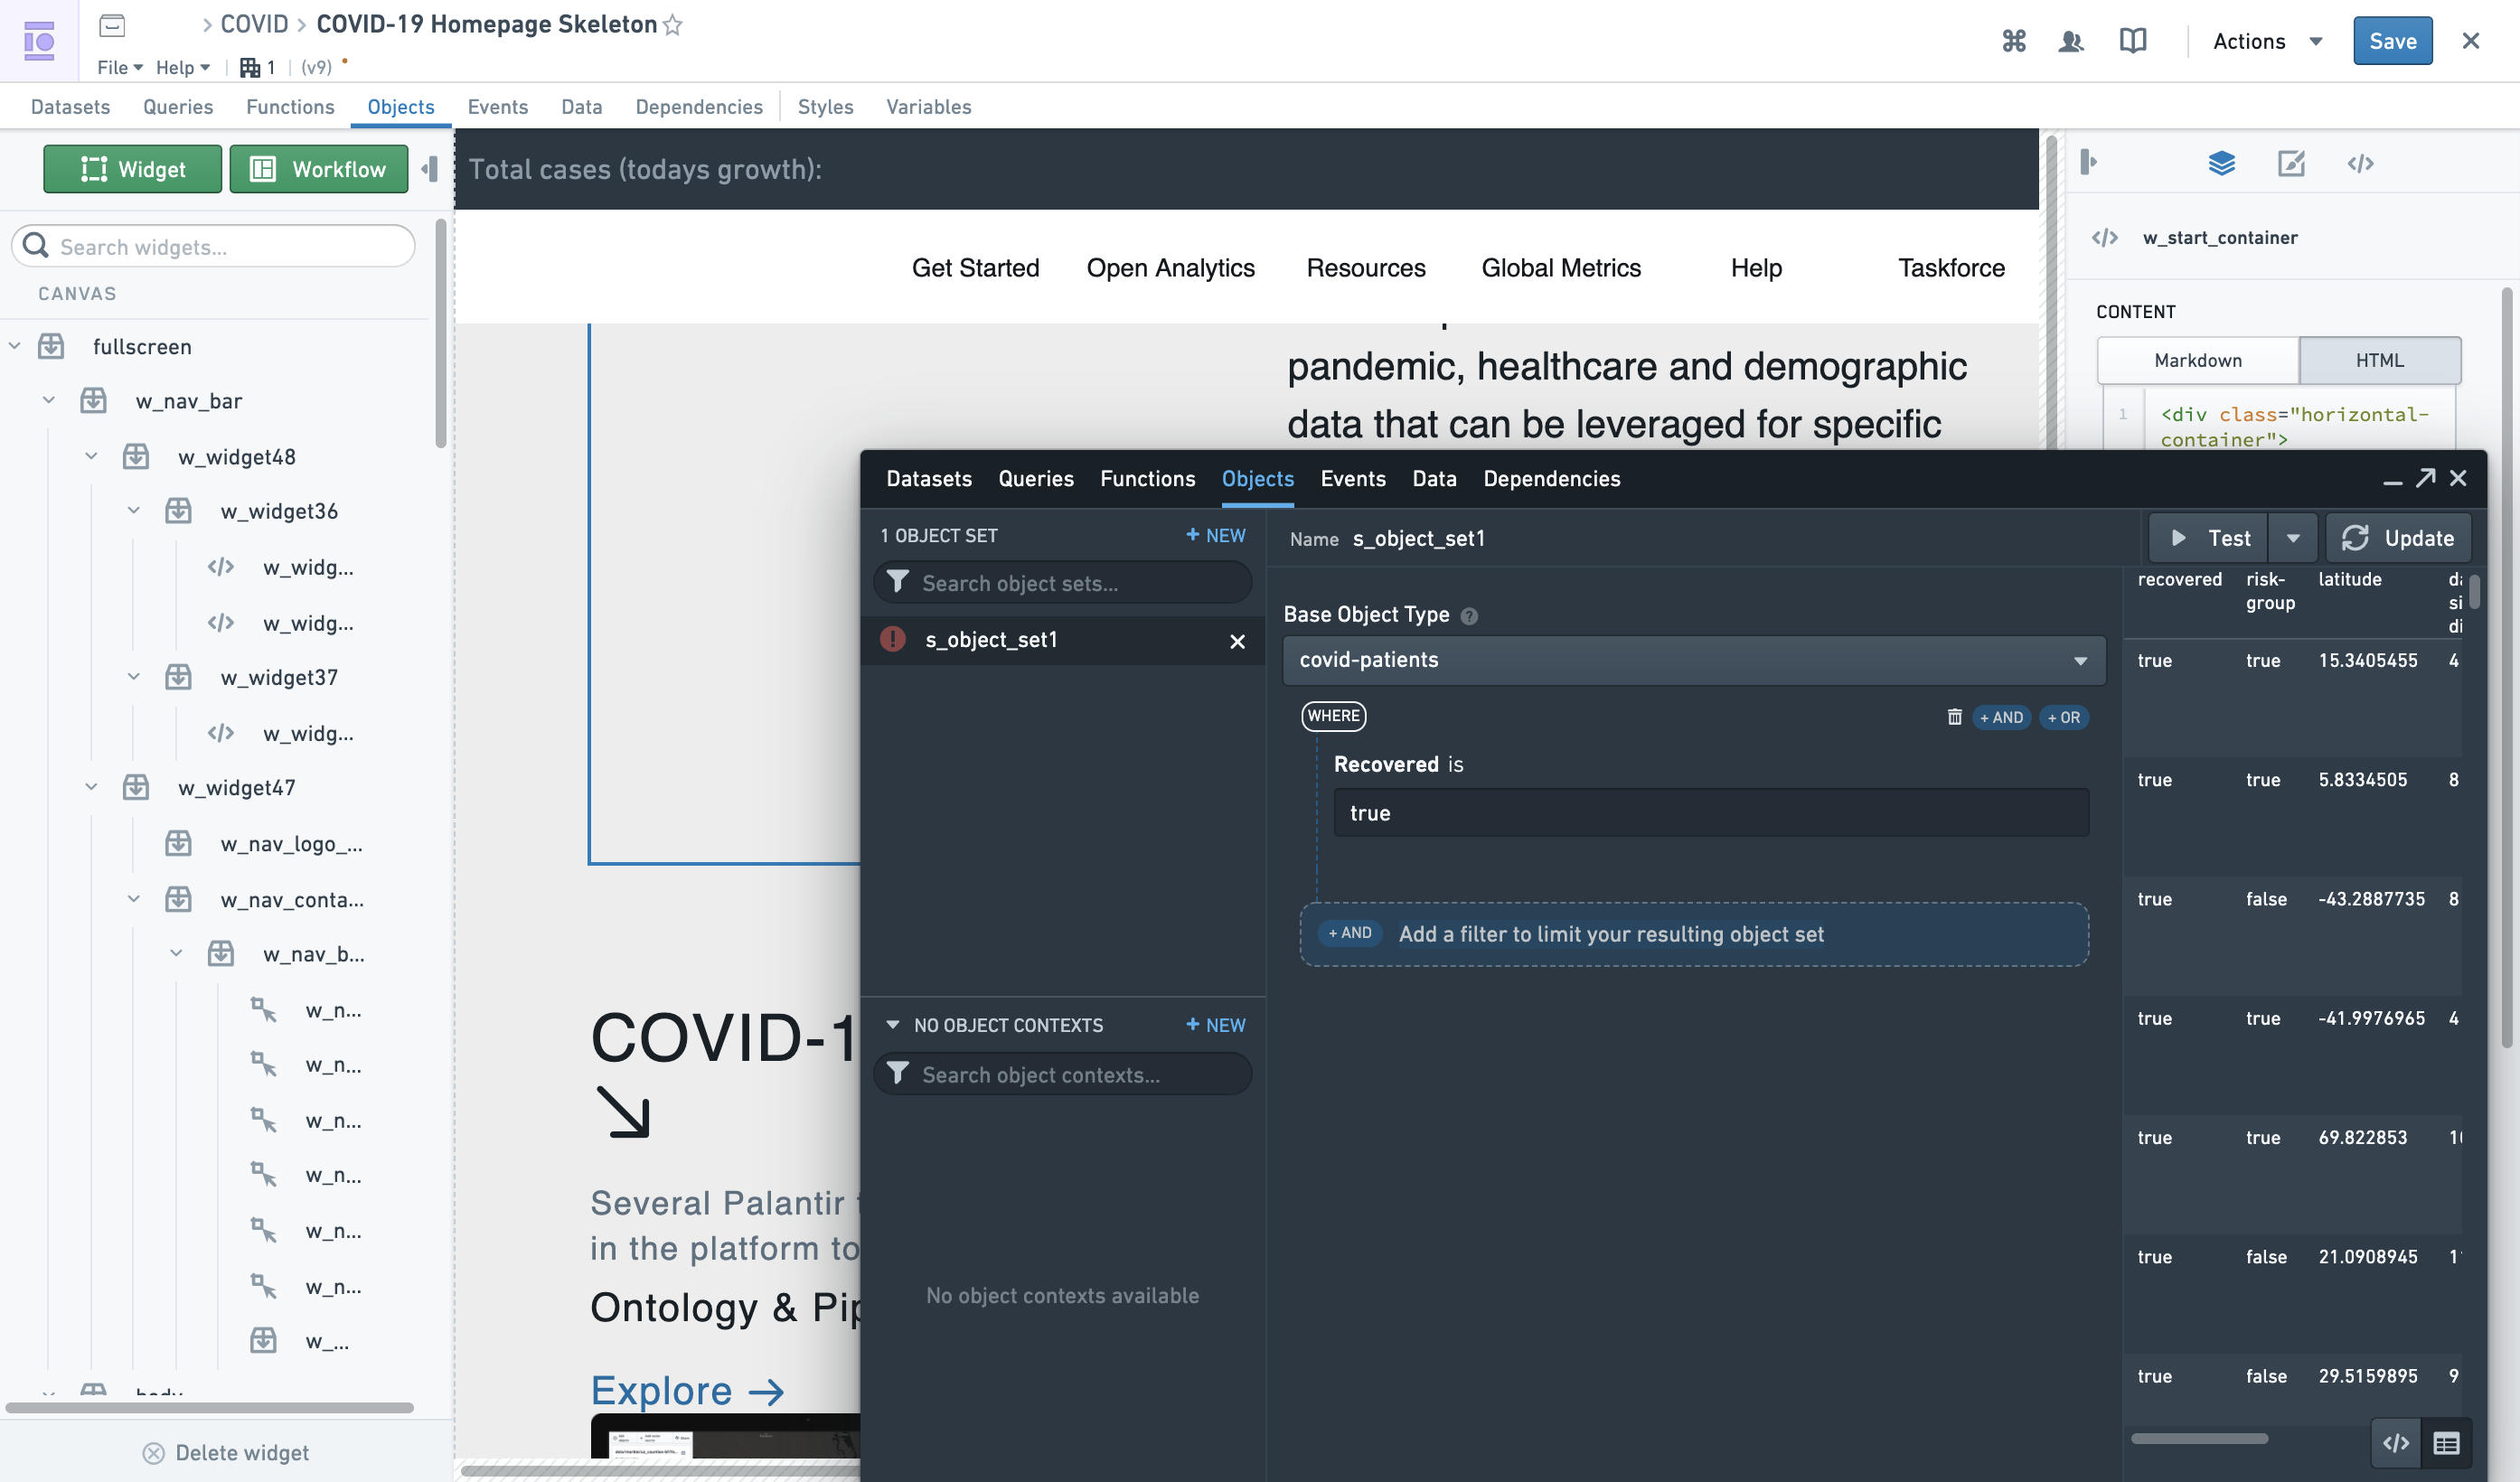This screenshot has width=2520, height=1482.
Task: Click the results table horizontal scrollbar
Action: point(2198,1438)
